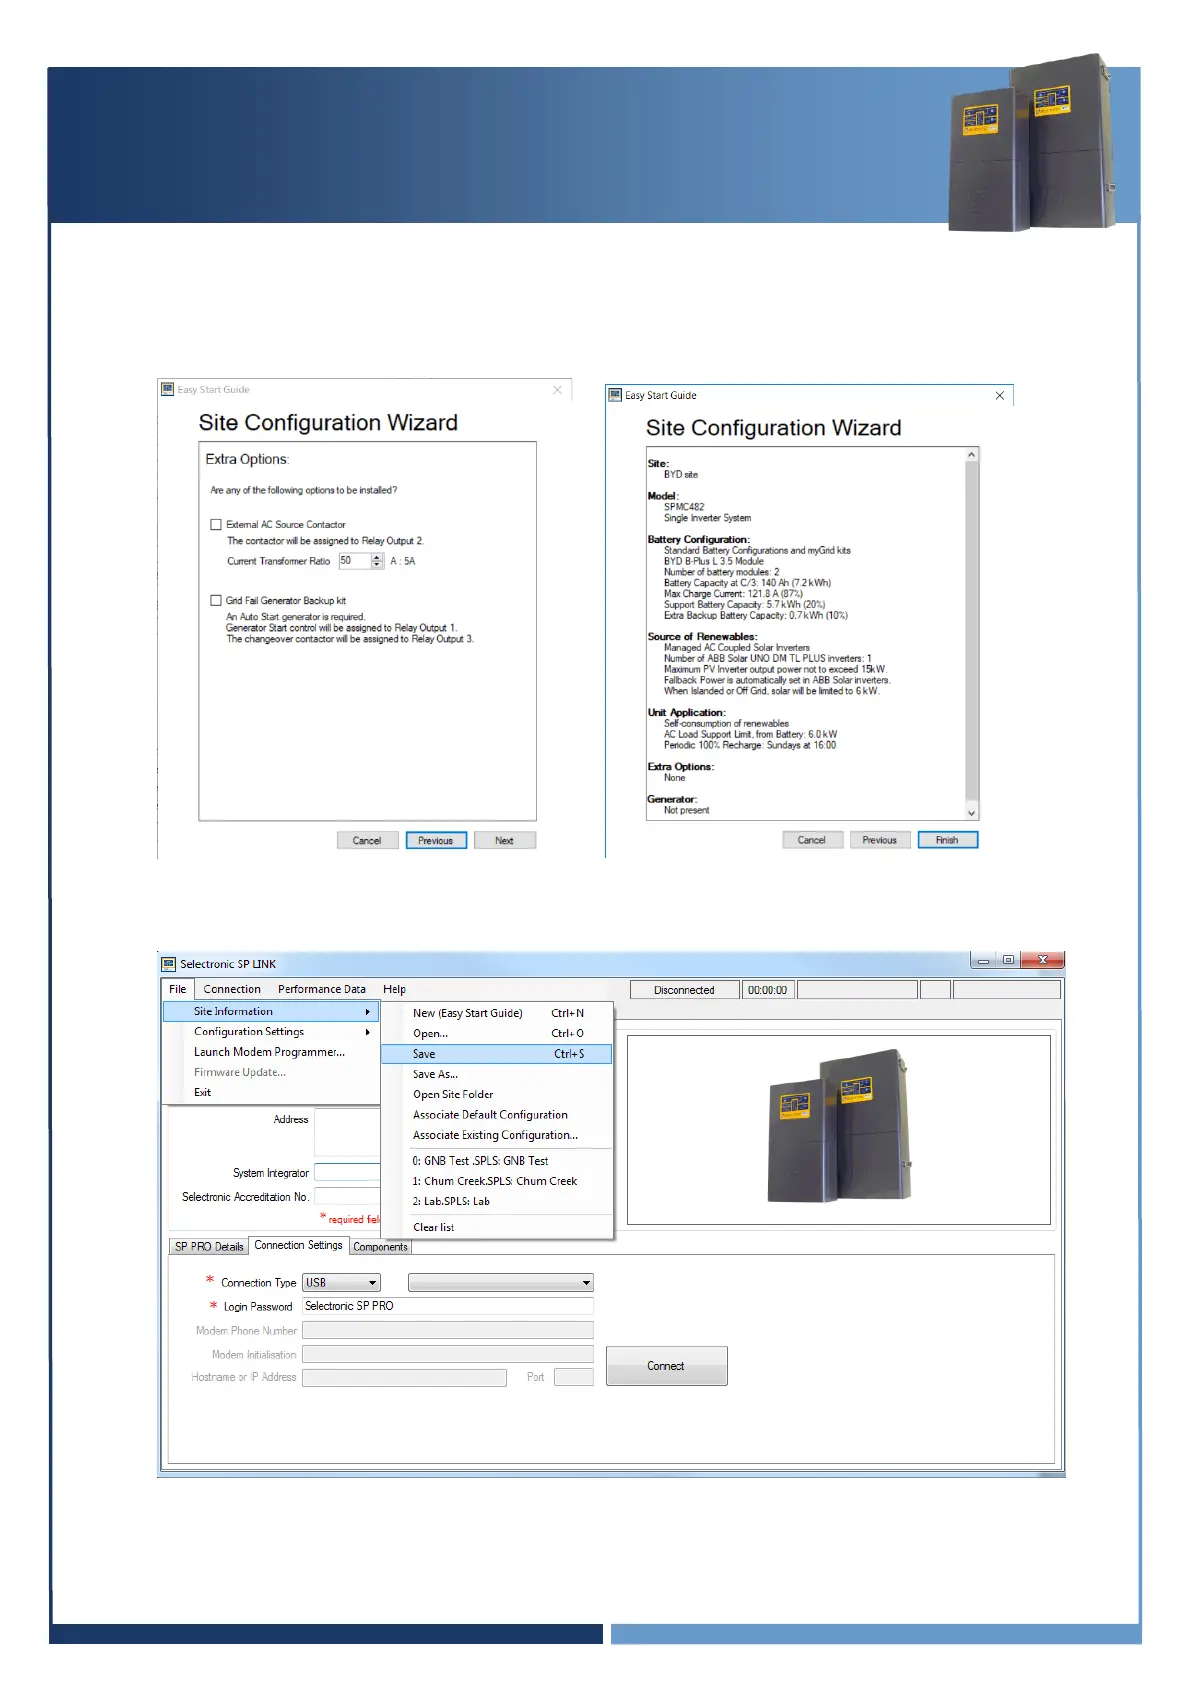The image size is (1191, 1684).
Task: Click the Easy Start Guide icon in right wizard
Action: (x=615, y=395)
